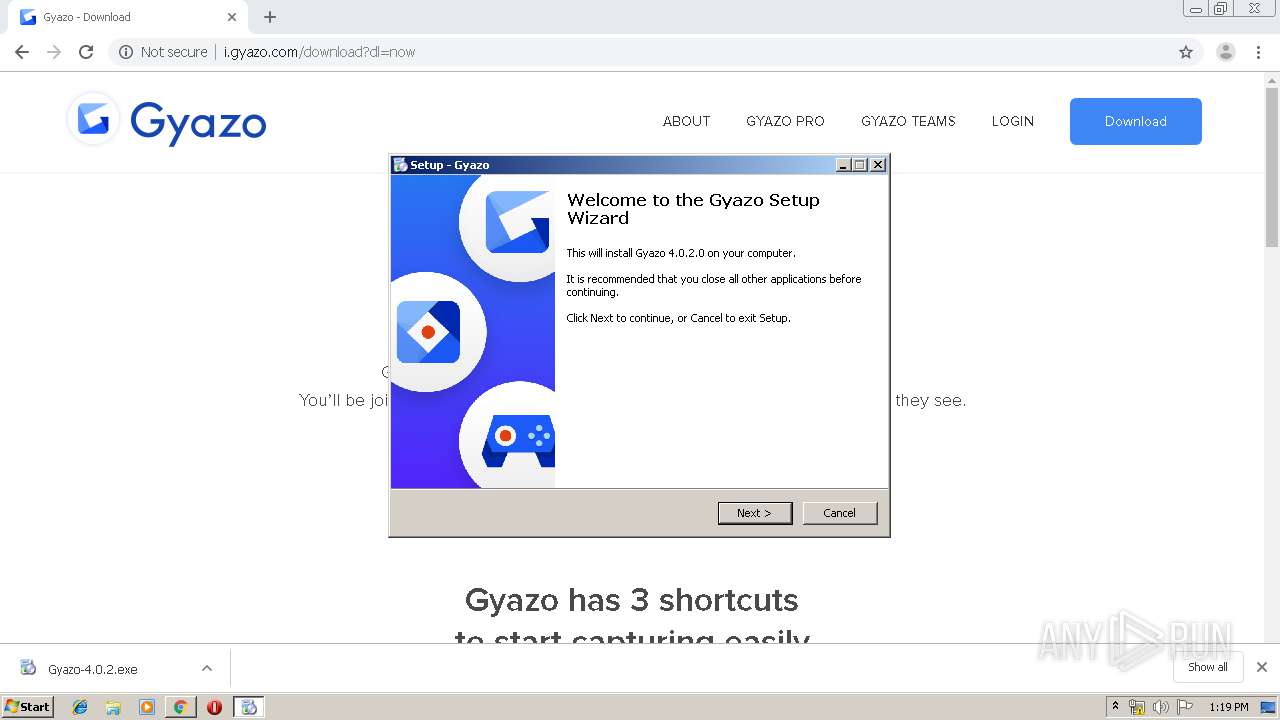Open Action Center flag icon
The image size is (1280, 720).
point(1185,707)
